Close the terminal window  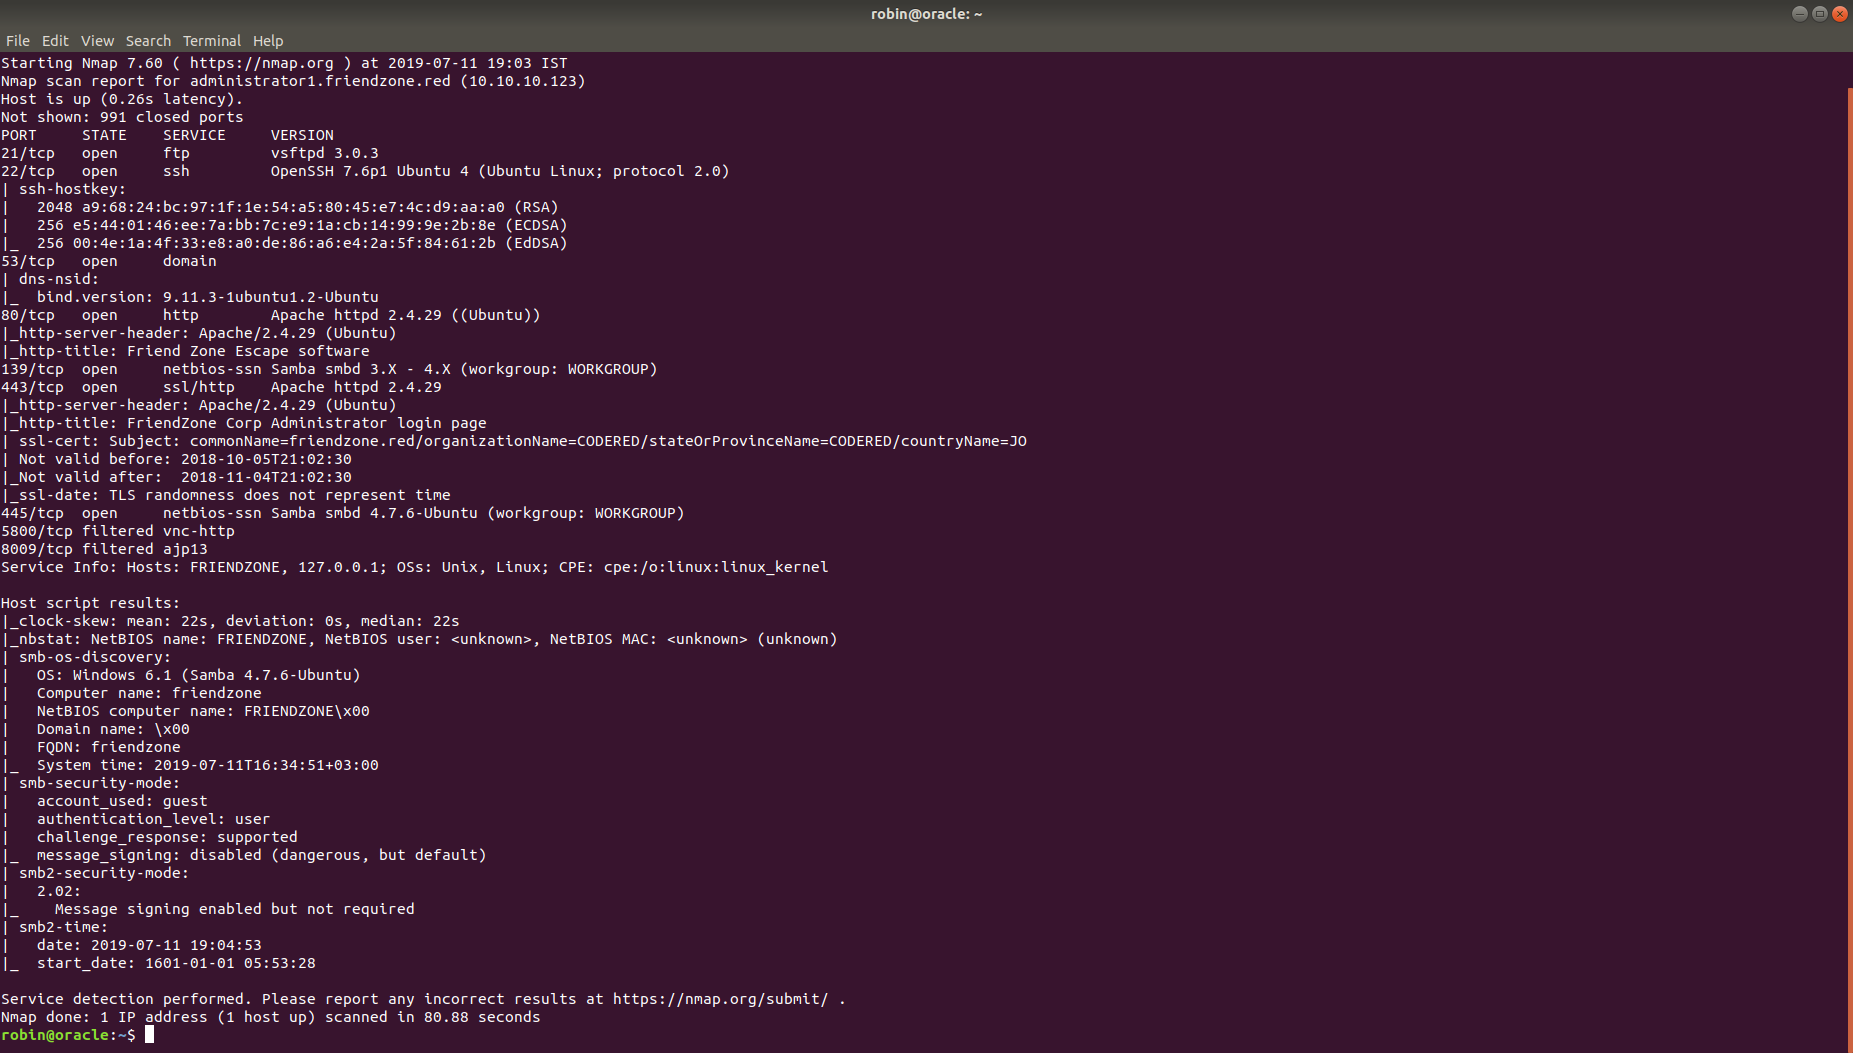coord(1839,14)
